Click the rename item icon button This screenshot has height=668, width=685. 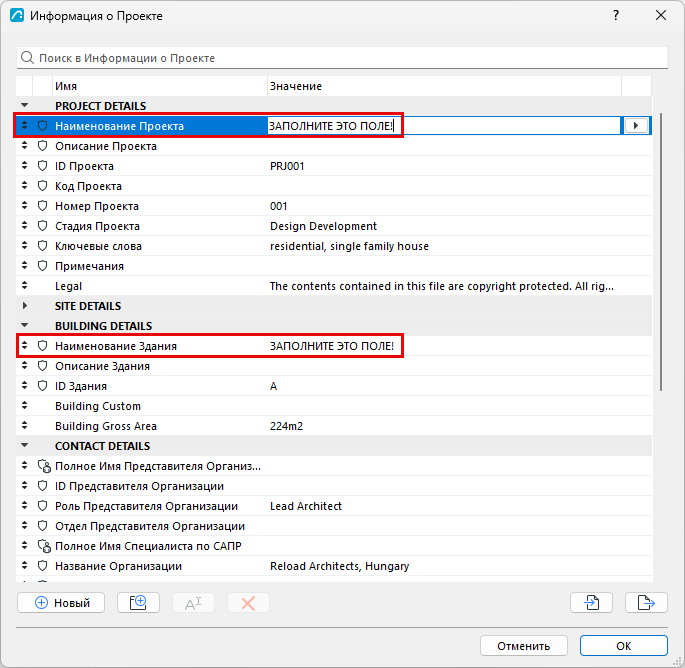click(x=193, y=603)
